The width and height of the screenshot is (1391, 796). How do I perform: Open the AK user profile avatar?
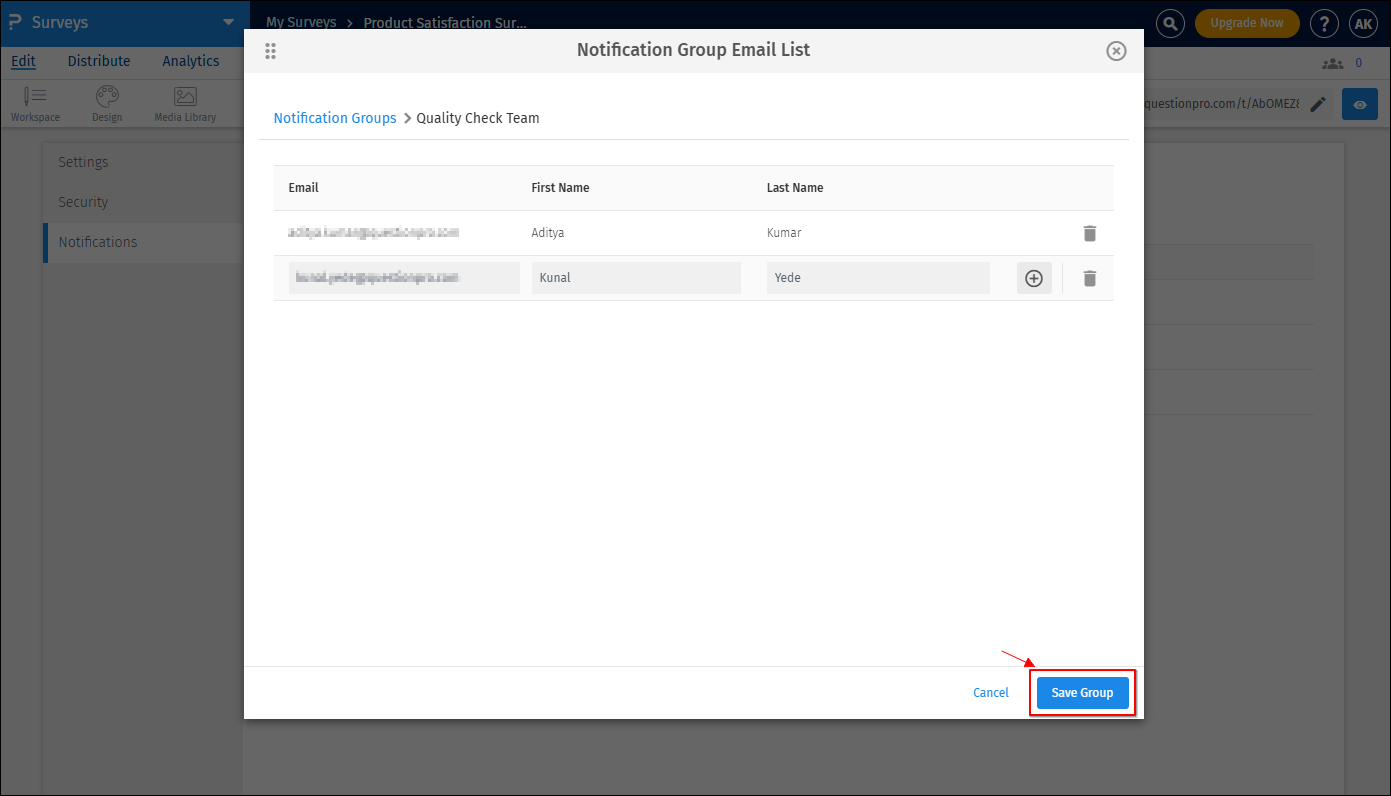(x=1363, y=23)
